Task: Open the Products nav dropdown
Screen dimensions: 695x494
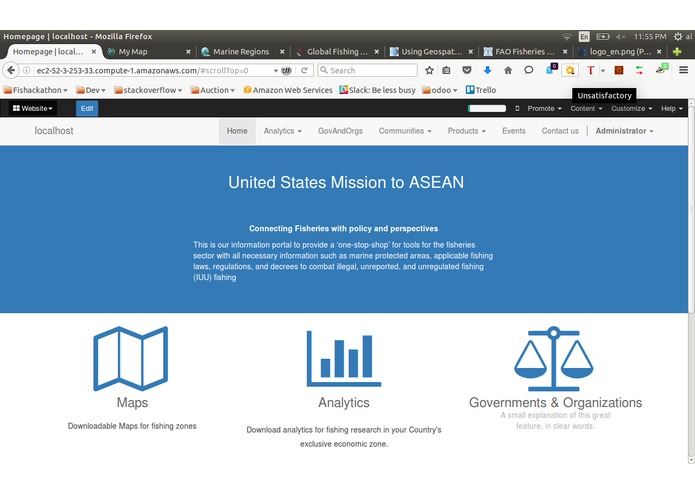Action: [466, 131]
